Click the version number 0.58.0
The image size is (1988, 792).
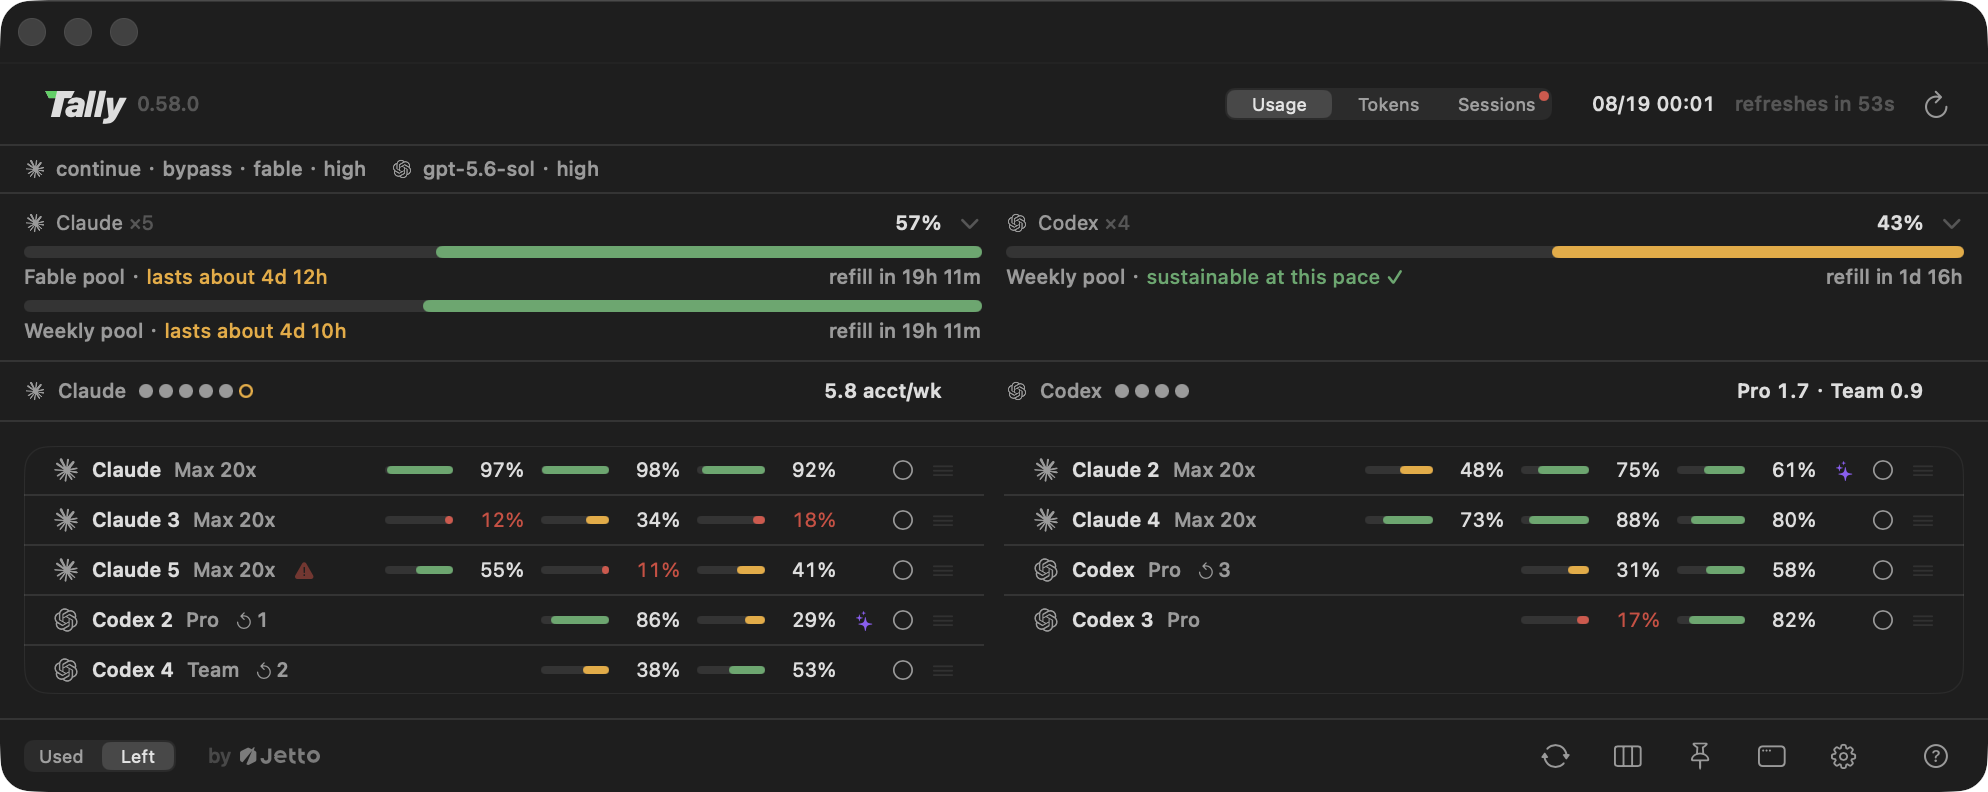[168, 104]
